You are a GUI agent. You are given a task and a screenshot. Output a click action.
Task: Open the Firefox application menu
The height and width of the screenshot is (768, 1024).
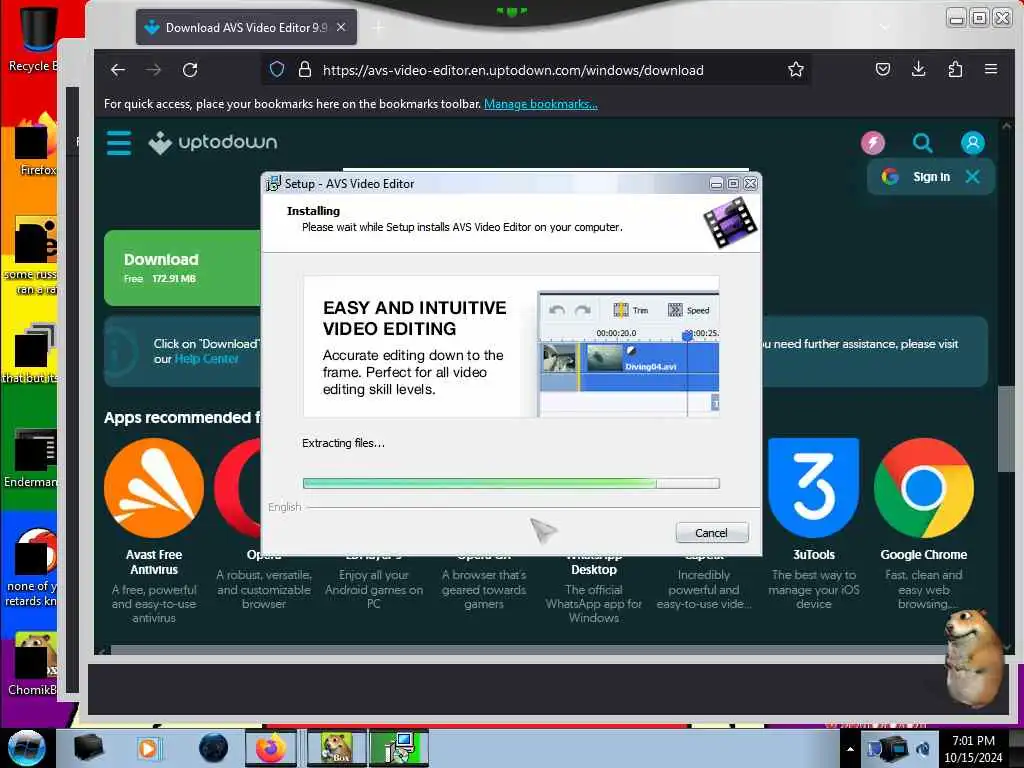tap(991, 69)
